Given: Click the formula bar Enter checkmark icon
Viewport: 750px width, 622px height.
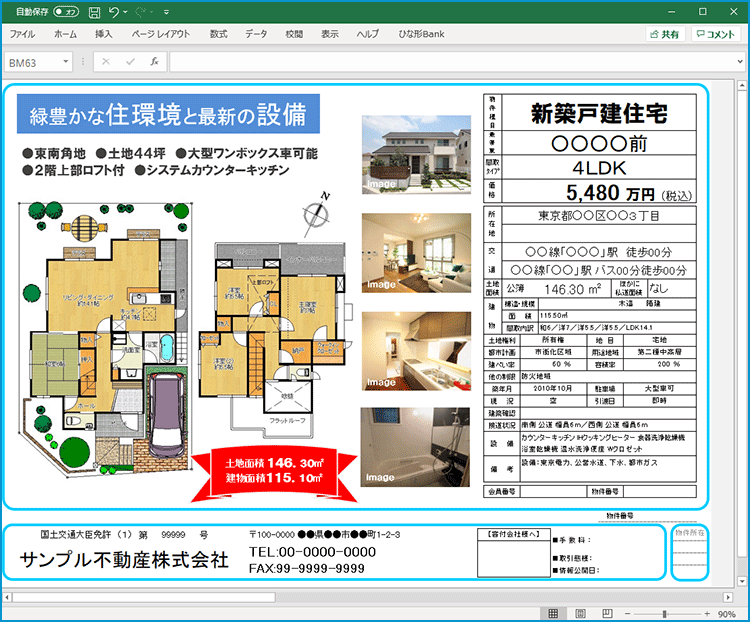Looking at the screenshot, I should pos(130,62).
